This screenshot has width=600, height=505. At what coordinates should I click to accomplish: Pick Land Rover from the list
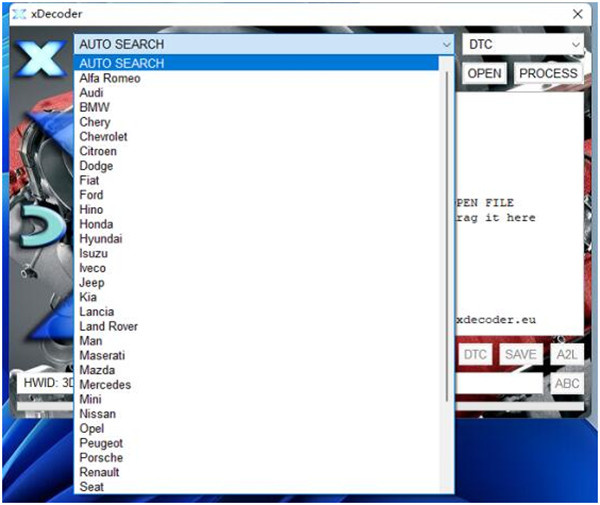(109, 326)
